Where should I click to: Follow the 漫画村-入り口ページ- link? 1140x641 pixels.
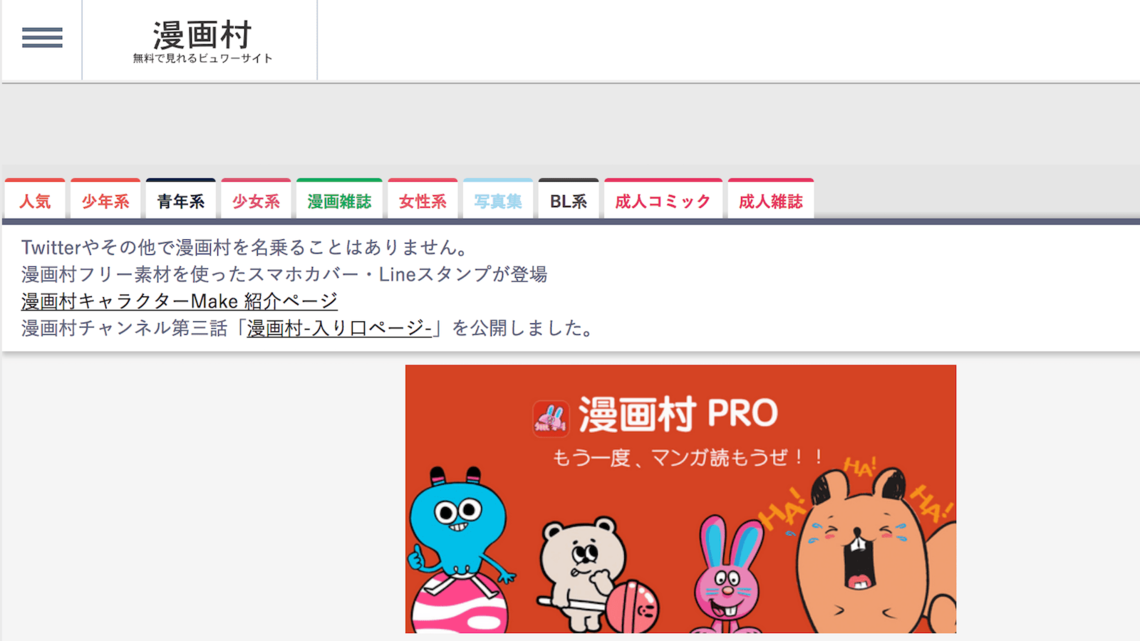(339, 328)
